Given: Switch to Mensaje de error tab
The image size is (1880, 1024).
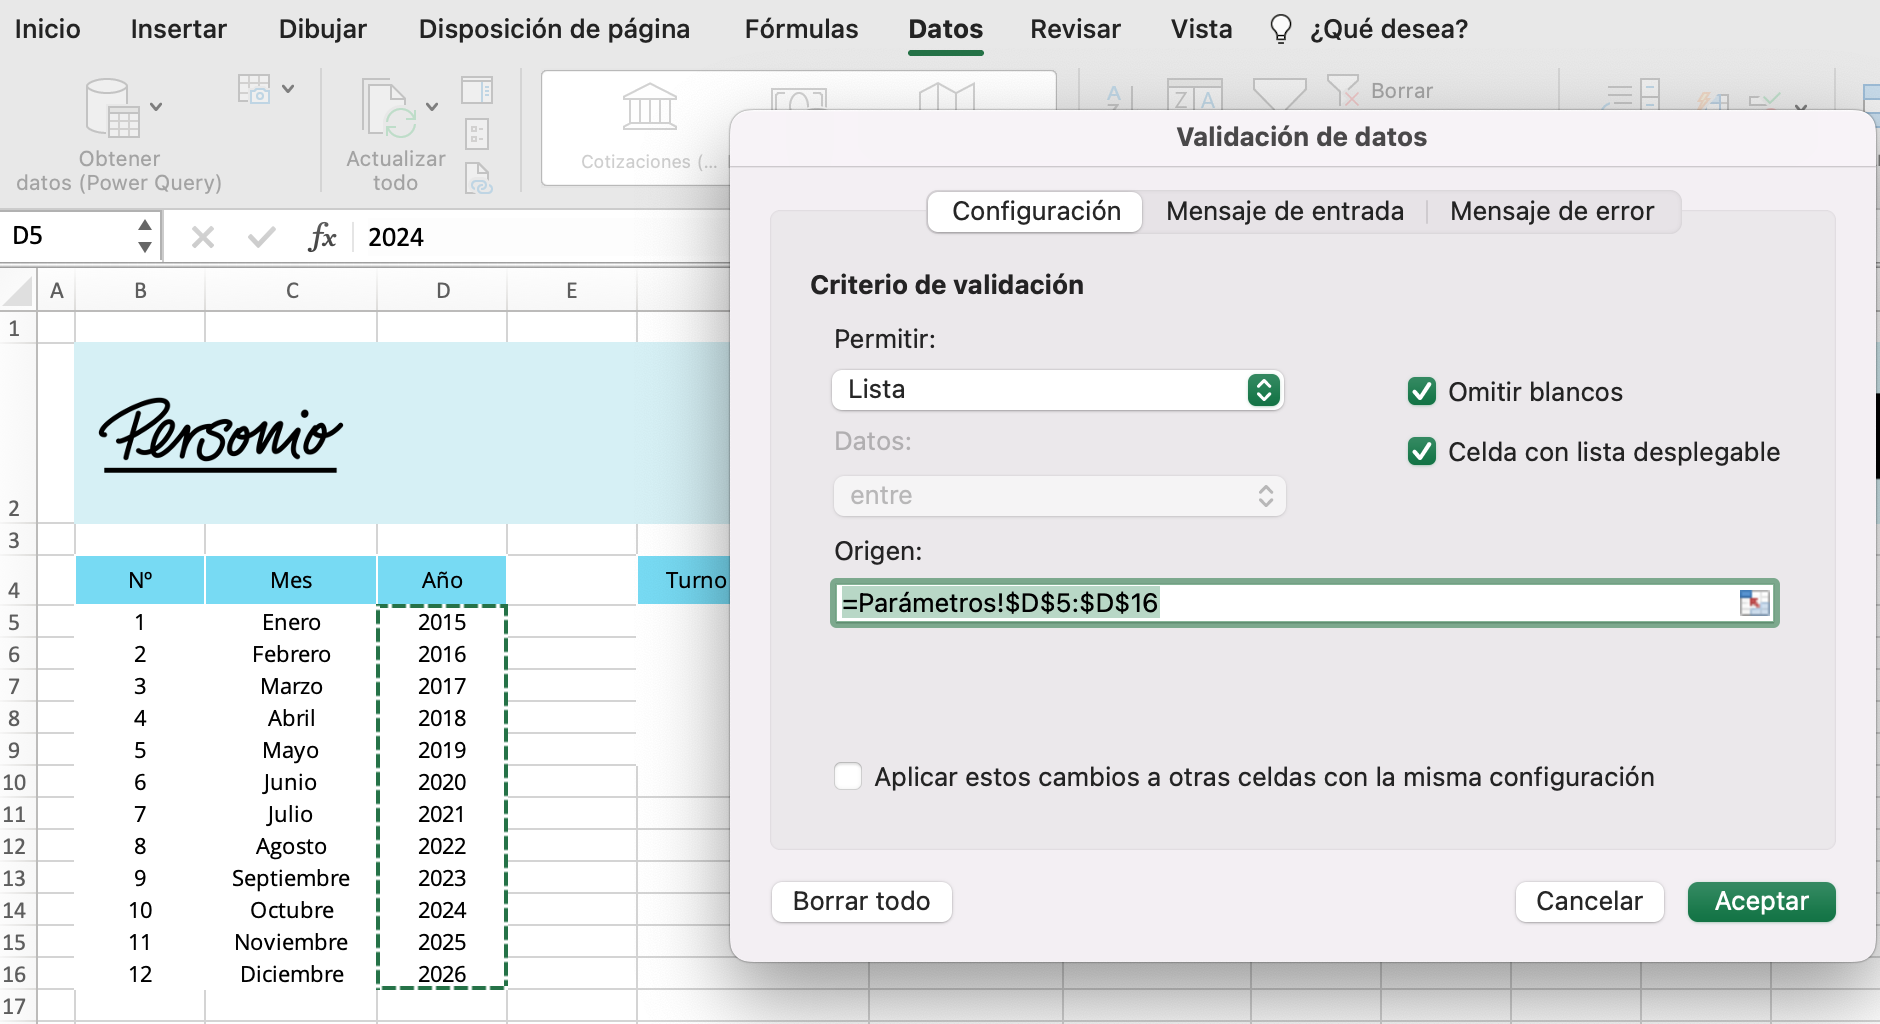Looking at the screenshot, I should (1552, 211).
